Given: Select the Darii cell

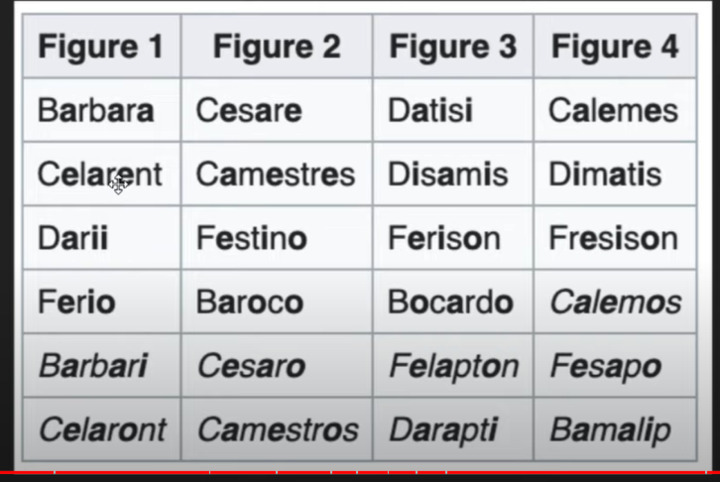Looking at the screenshot, I should coord(73,238).
